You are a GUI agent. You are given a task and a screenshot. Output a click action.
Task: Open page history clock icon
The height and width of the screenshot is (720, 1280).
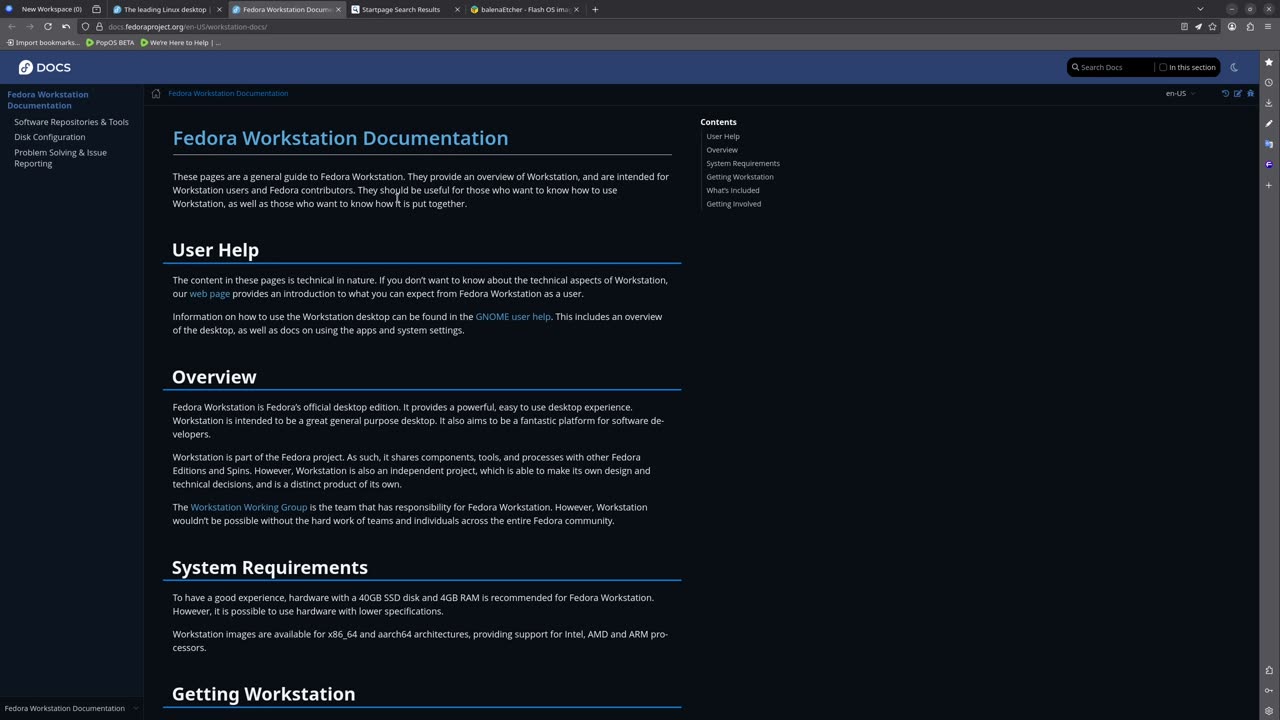coord(1225,93)
